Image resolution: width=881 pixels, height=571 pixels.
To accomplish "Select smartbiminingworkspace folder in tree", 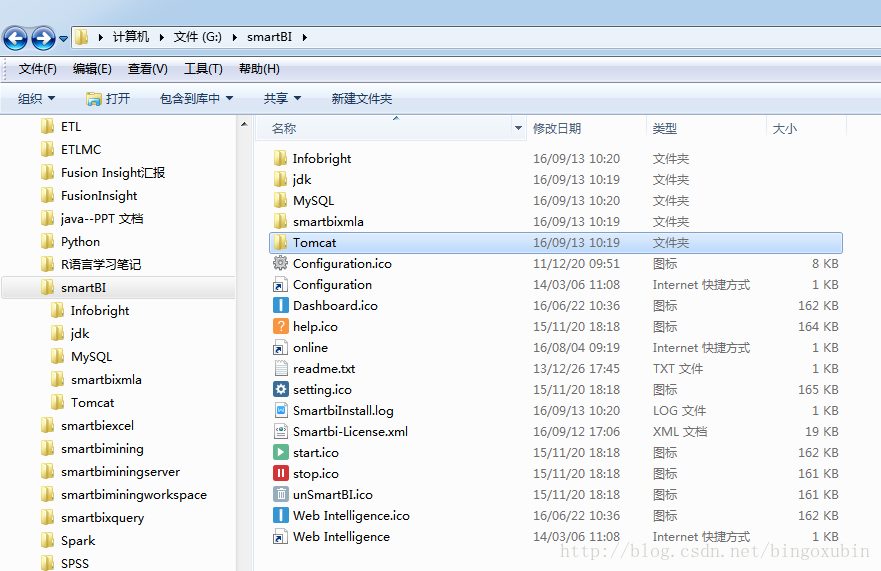I will point(124,495).
